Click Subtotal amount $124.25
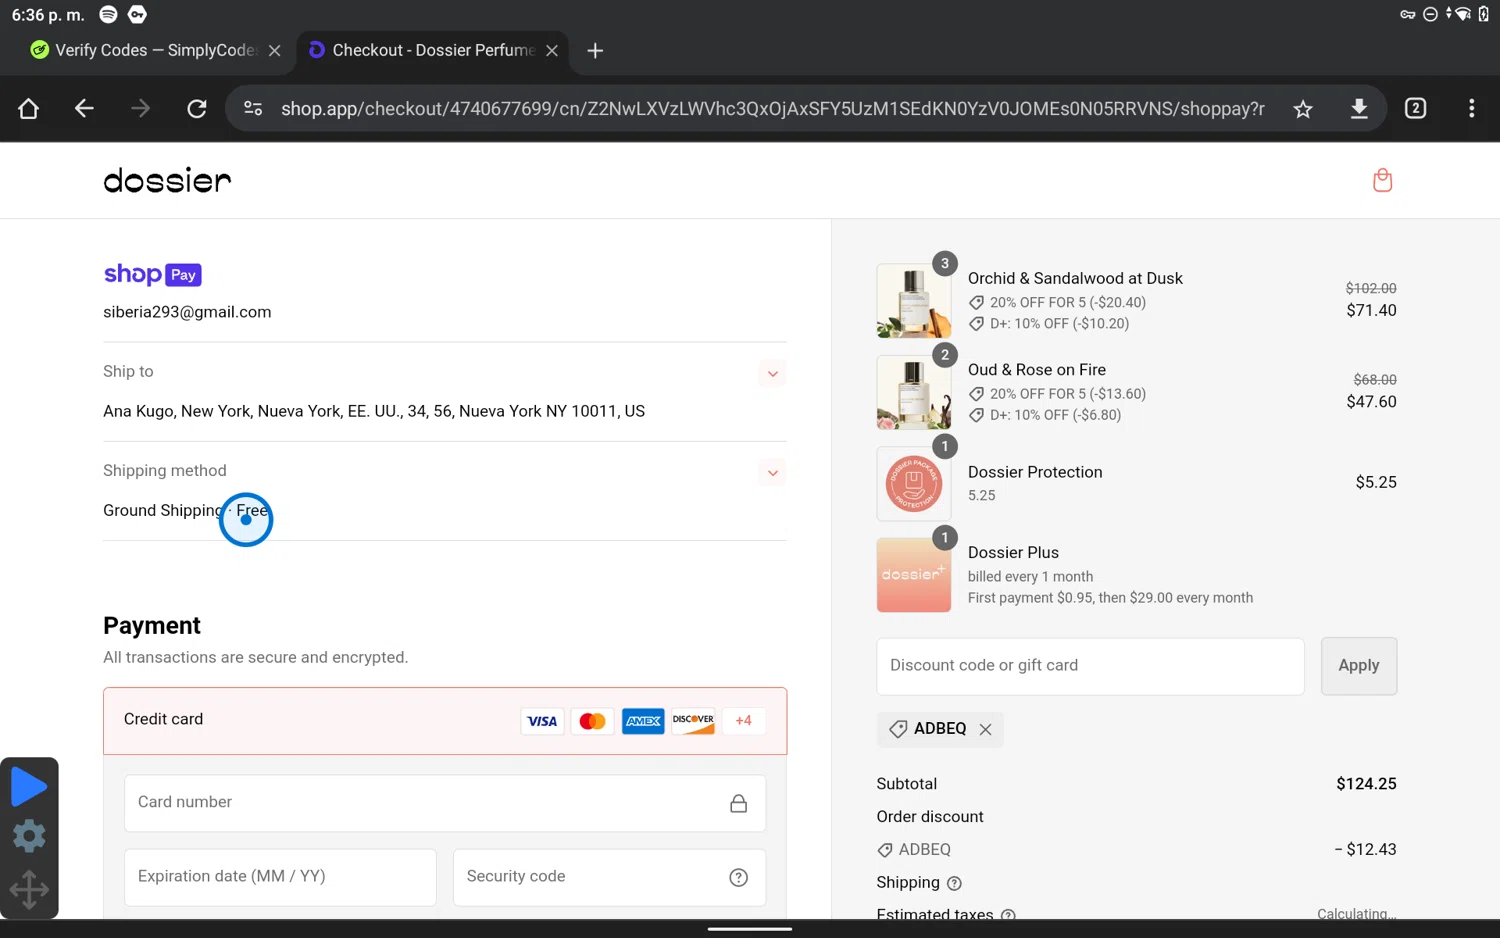The image size is (1500, 938). [x=1366, y=784]
